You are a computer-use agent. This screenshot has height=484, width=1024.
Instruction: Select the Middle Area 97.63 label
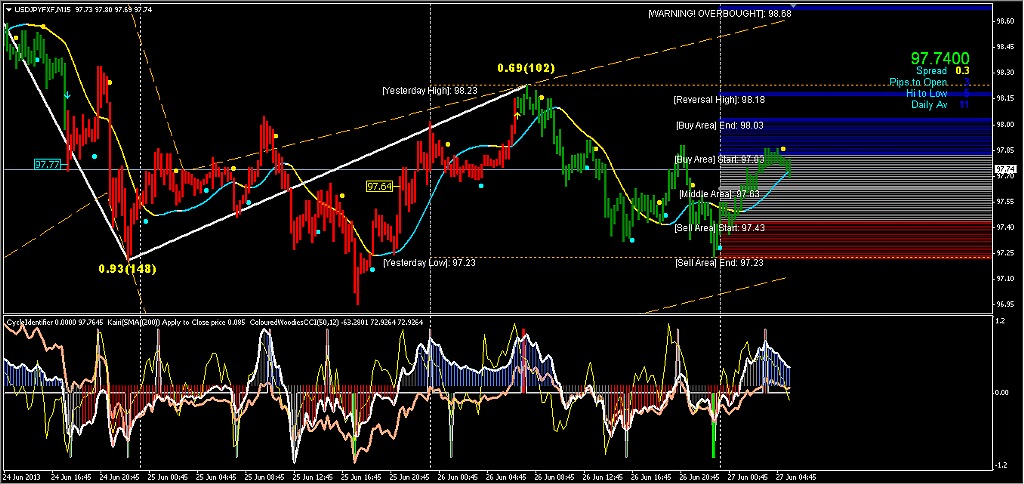coord(718,194)
